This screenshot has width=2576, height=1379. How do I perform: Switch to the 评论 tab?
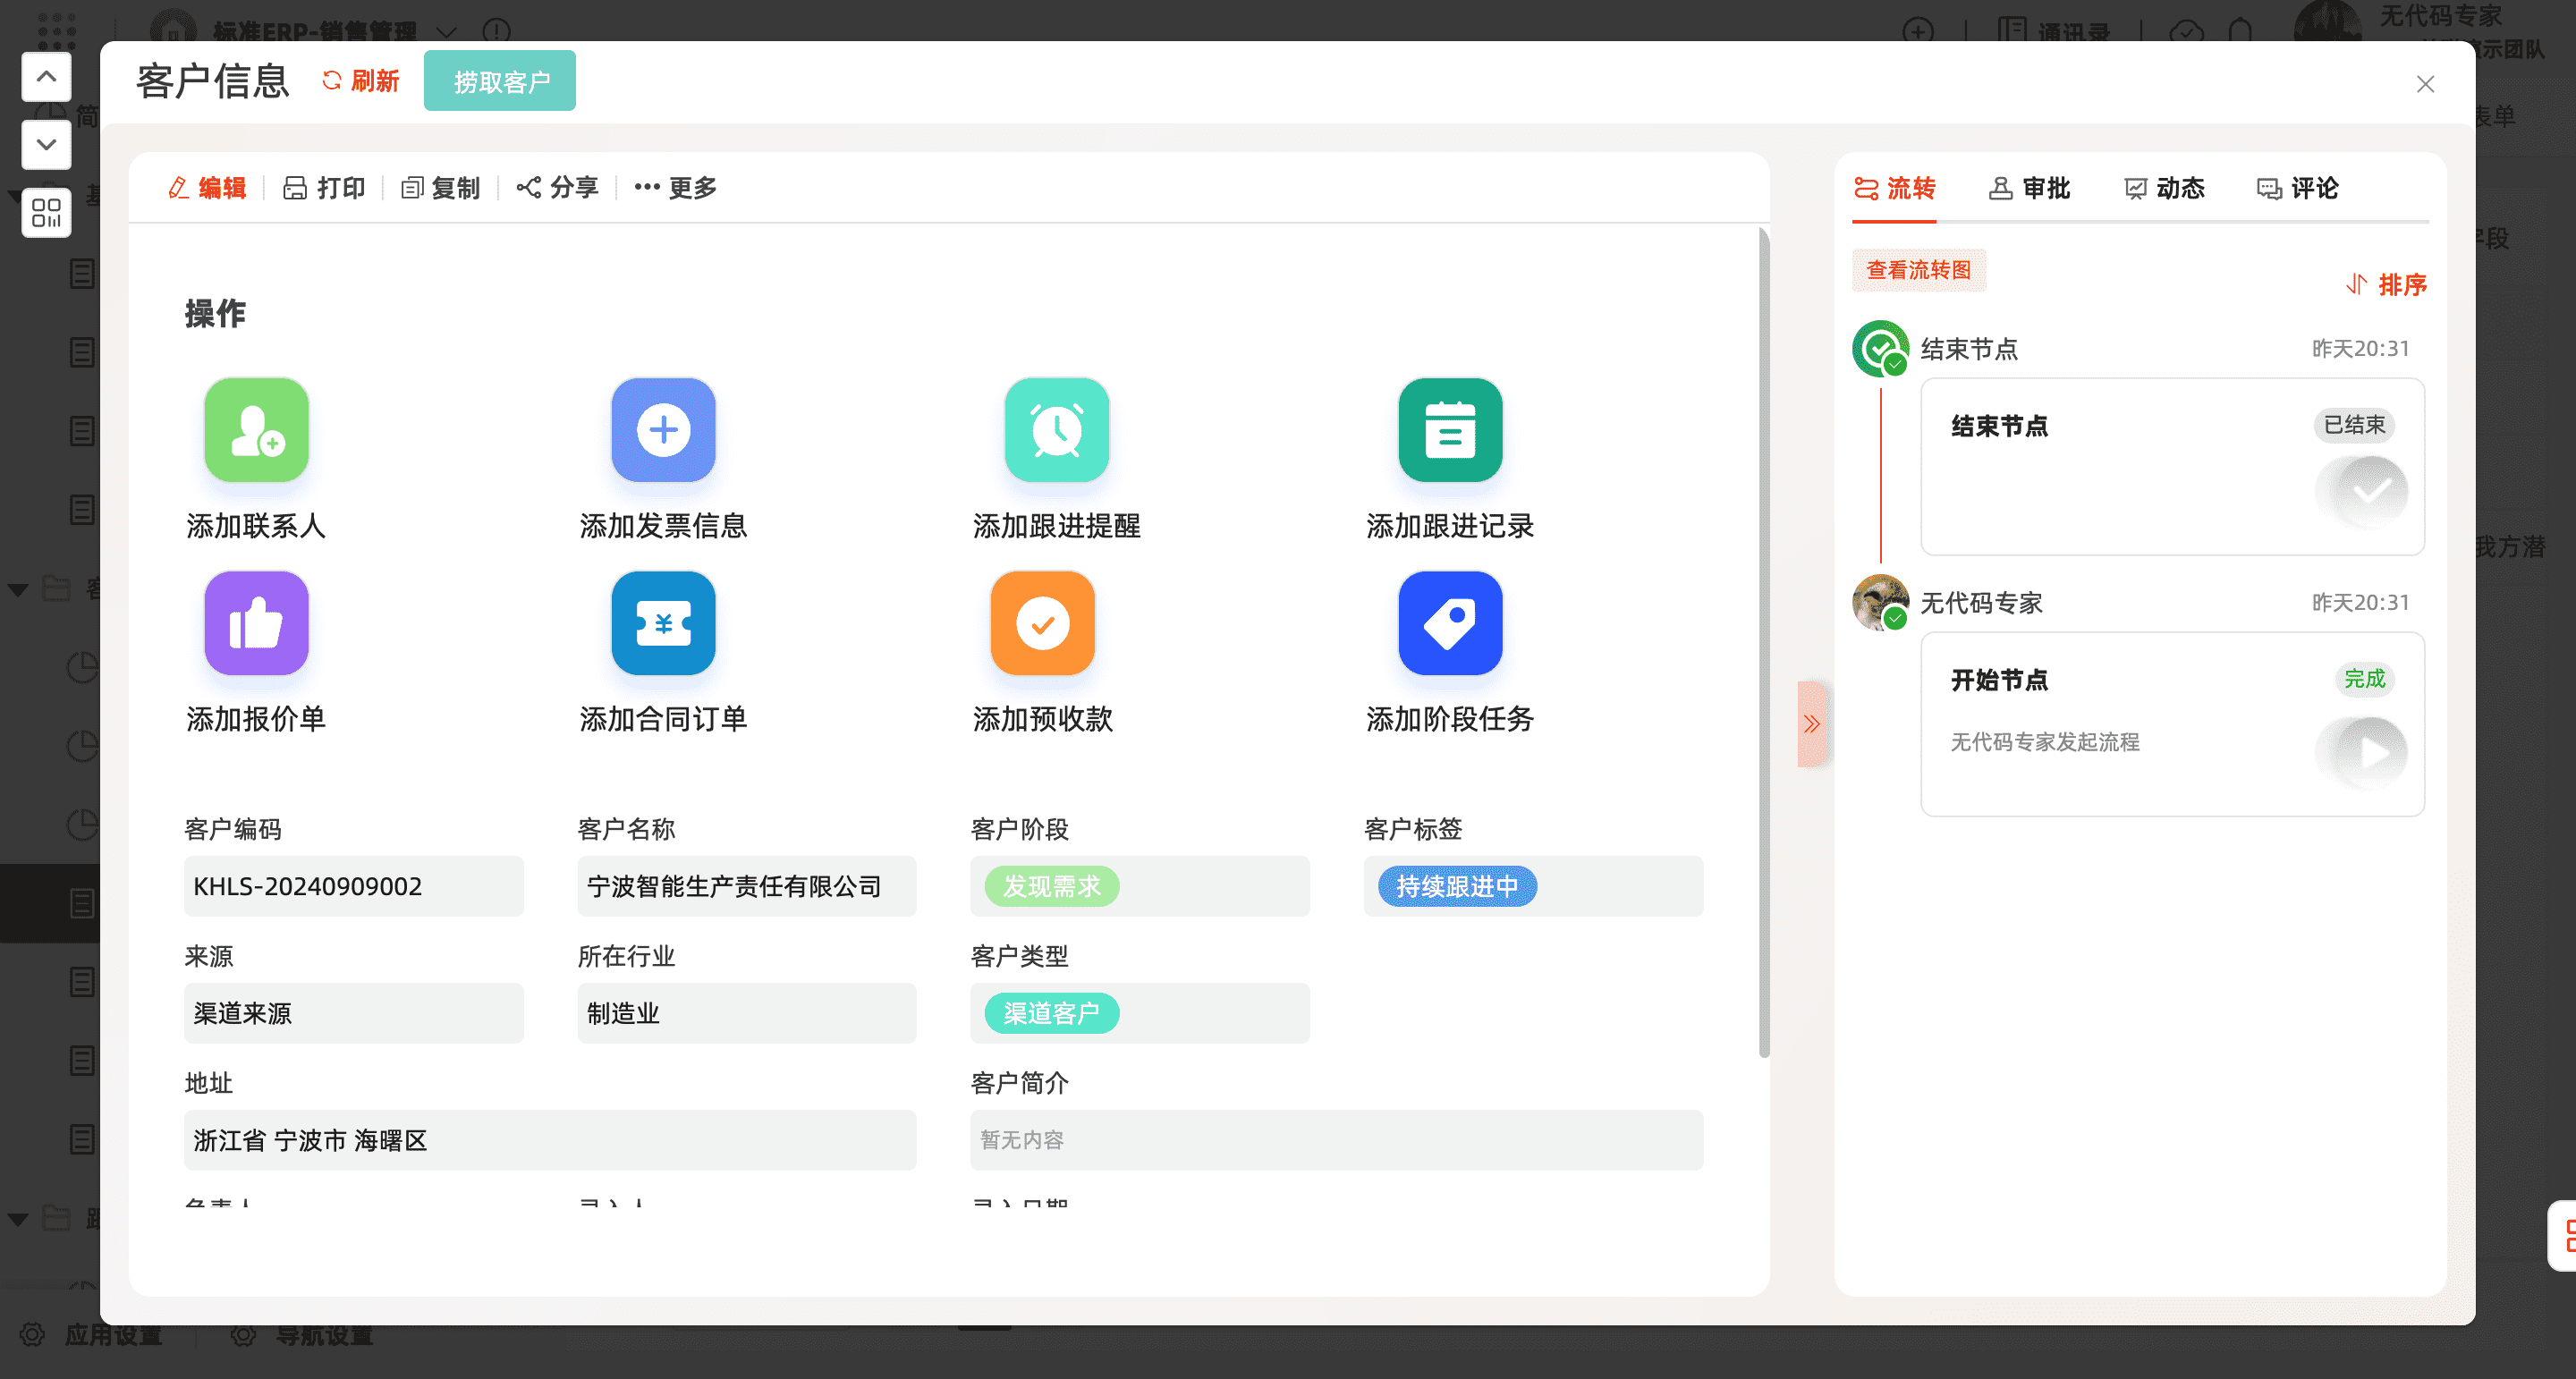tap(2297, 188)
